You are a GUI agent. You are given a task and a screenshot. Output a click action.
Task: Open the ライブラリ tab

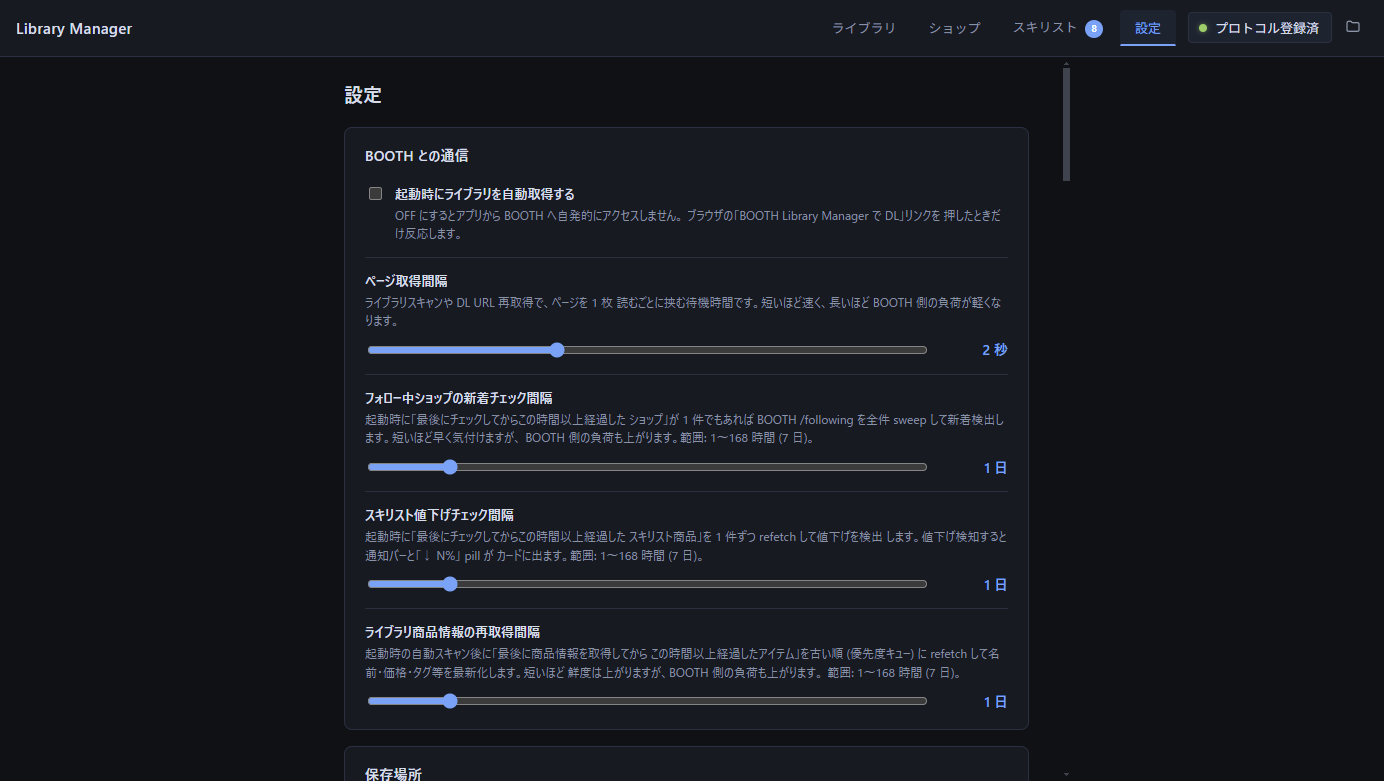pyautogui.click(x=864, y=28)
